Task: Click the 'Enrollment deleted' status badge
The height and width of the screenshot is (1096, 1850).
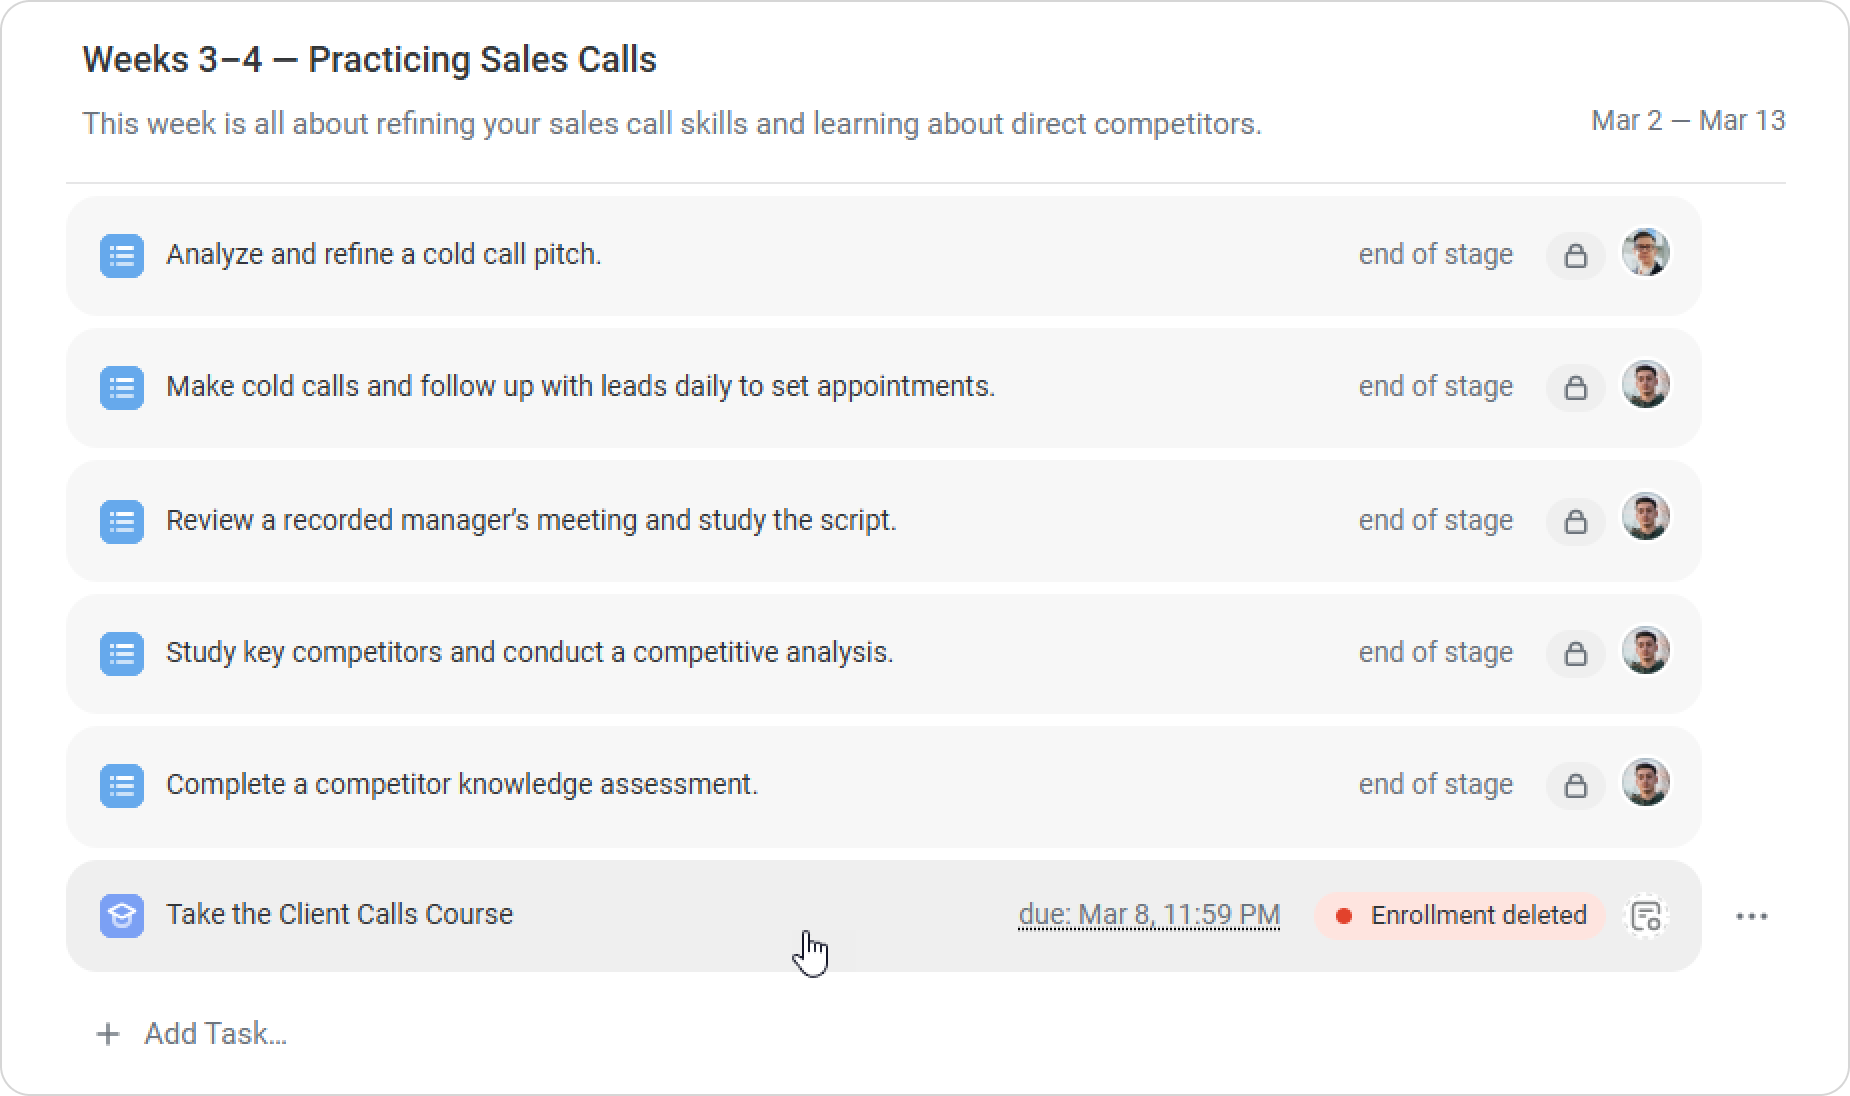Action: [1460, 916]
